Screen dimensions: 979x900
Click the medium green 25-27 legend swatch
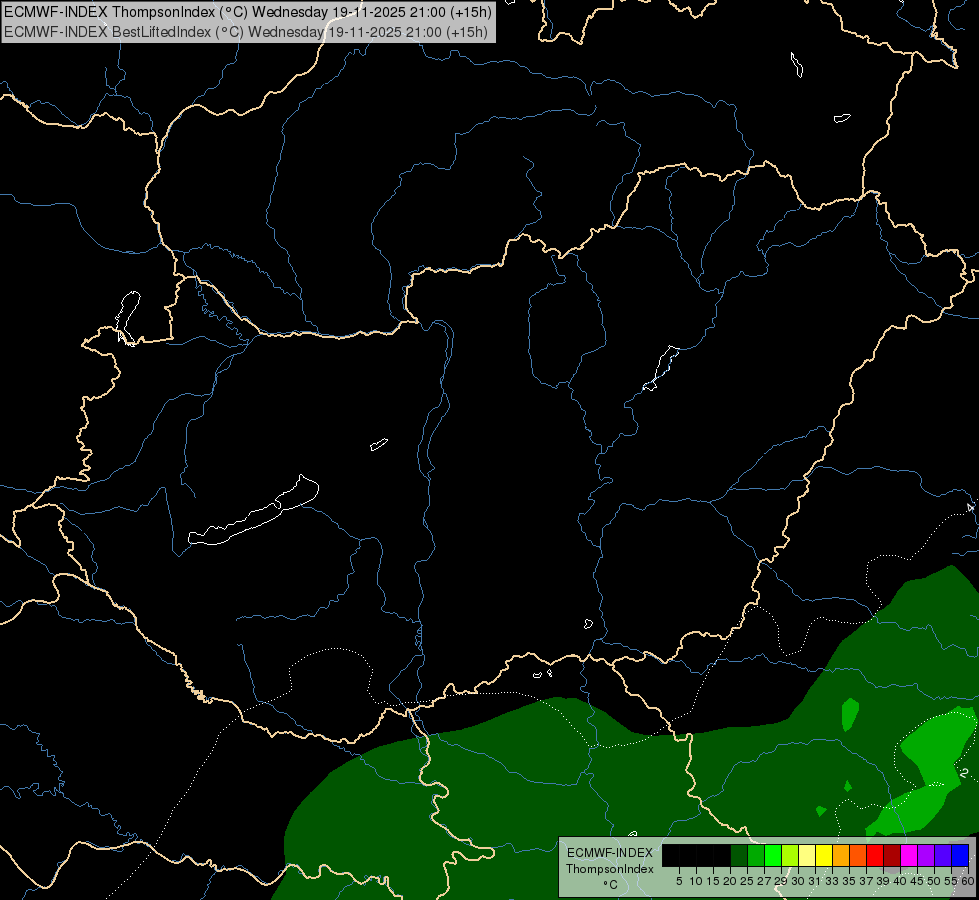(756, 856)
